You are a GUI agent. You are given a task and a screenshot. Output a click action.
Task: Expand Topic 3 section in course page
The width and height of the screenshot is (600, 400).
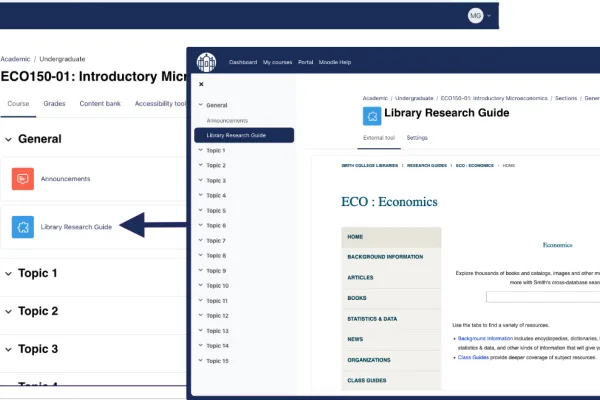click(8, 349)
